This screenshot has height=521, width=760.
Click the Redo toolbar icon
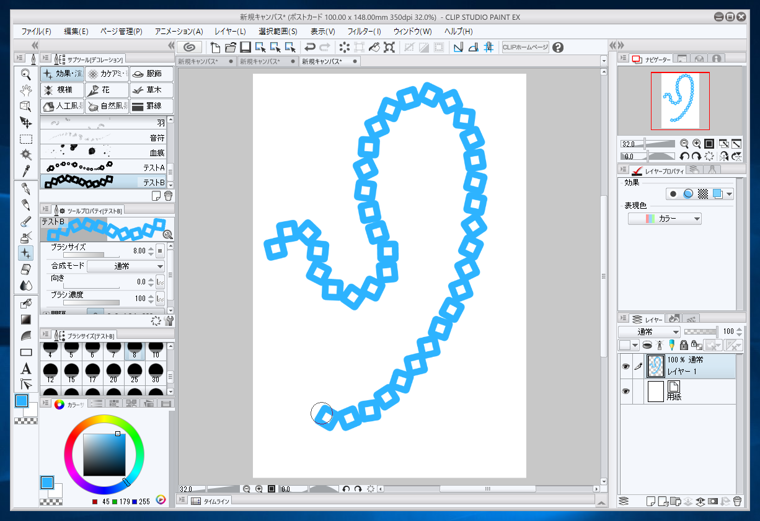(325, 47)
